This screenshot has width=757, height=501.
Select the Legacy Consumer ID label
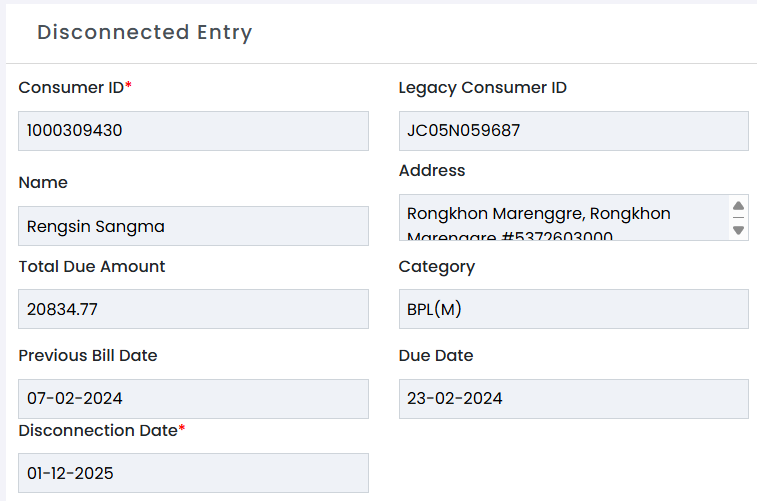483,87
